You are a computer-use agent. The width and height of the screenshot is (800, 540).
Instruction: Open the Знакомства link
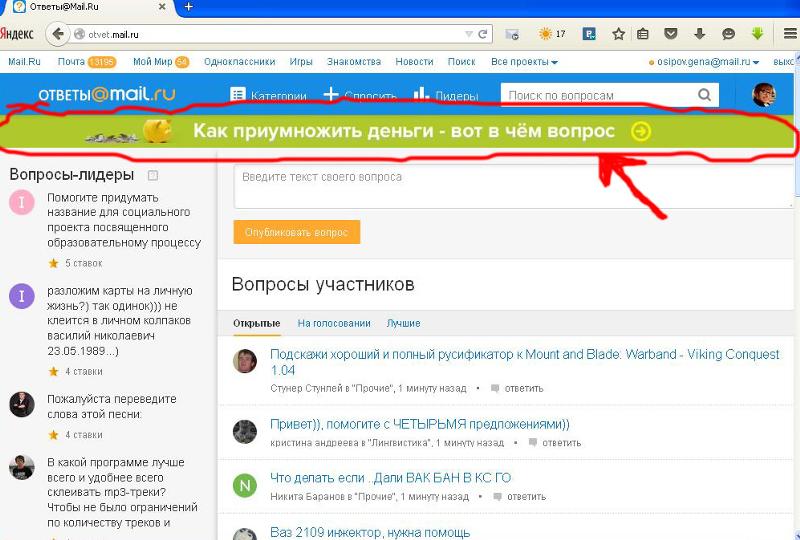(x=354, y=62)
